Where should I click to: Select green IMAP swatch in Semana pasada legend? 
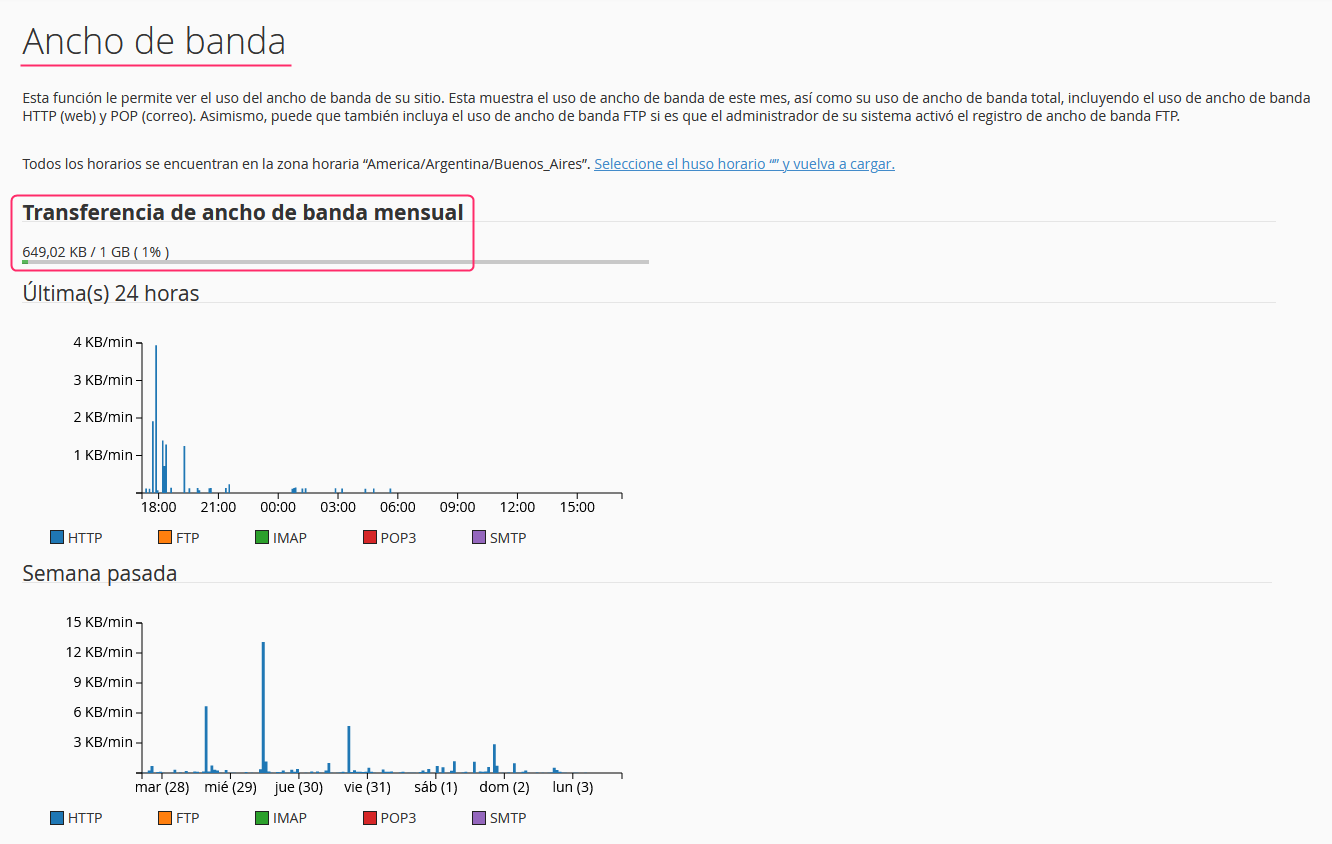pyautogui.click(x=262, y=817)
